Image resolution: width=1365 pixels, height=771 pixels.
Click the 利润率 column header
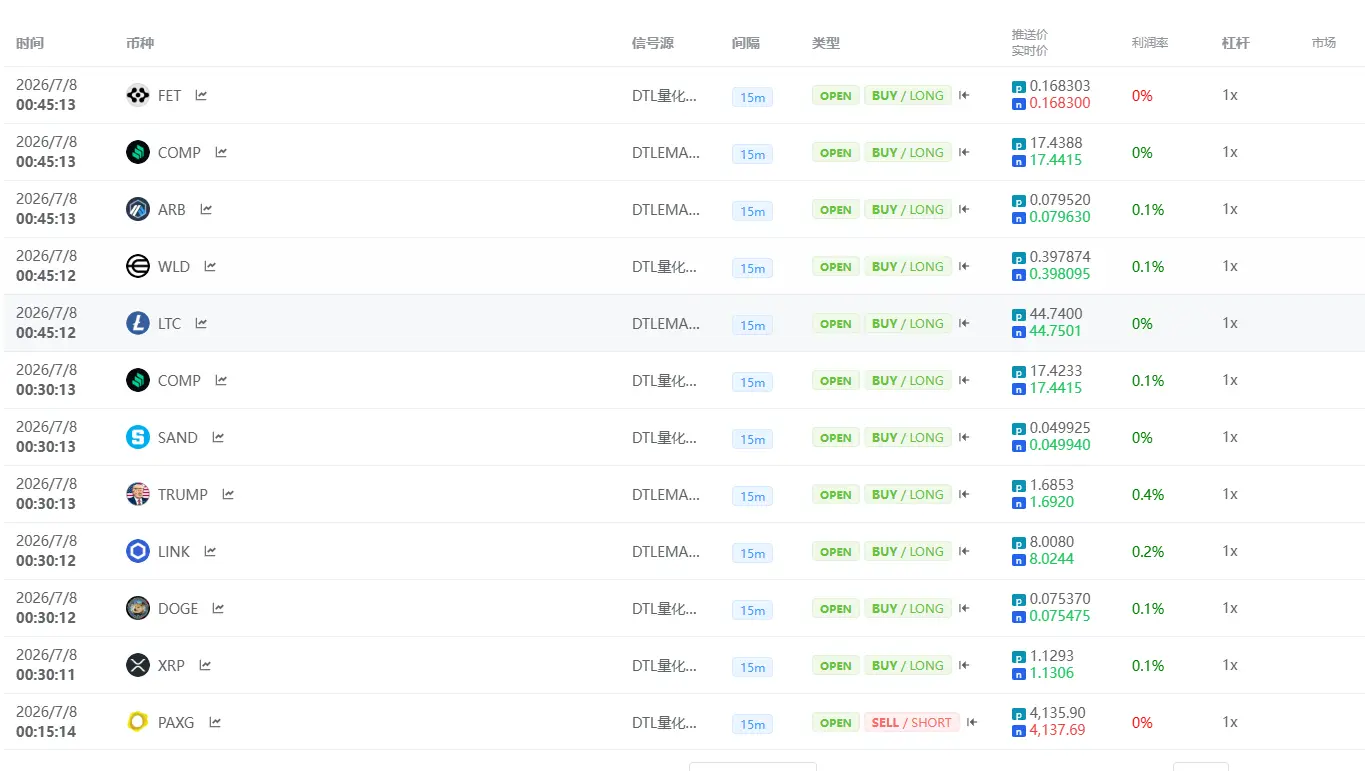point(1150,43)
